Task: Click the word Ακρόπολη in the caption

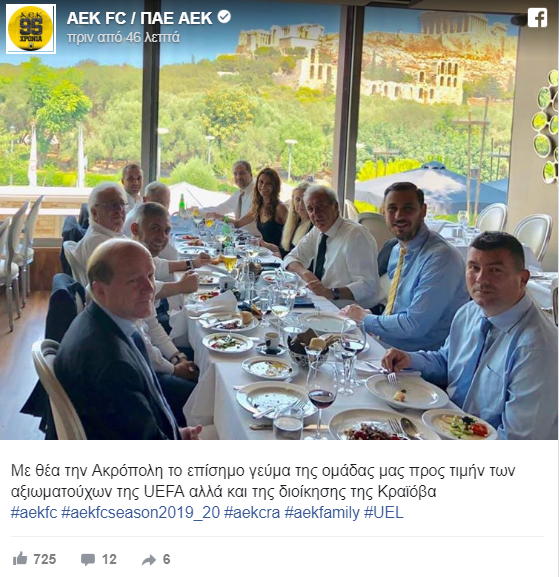Action: pyautogui.click(x=127, y=471)
